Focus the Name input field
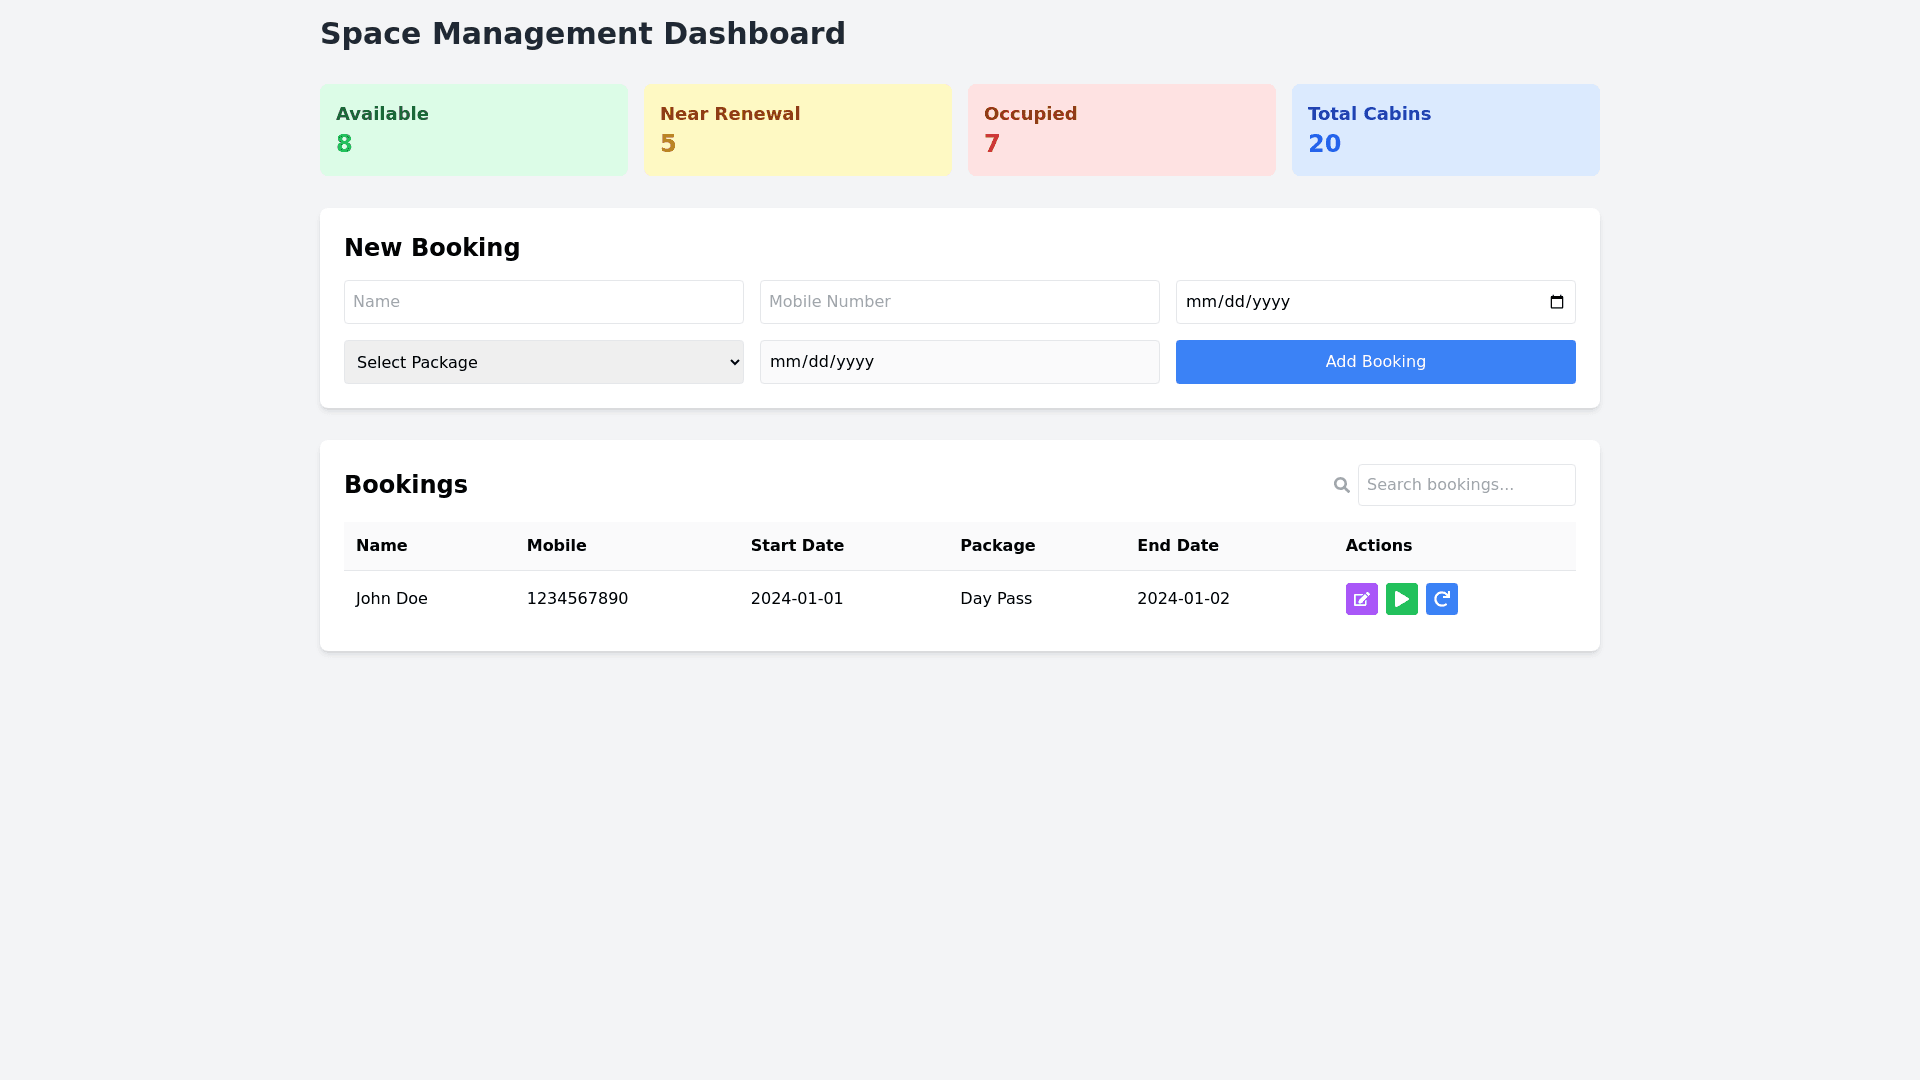Screen dimensions: 1920x1080 coord(543,302)
